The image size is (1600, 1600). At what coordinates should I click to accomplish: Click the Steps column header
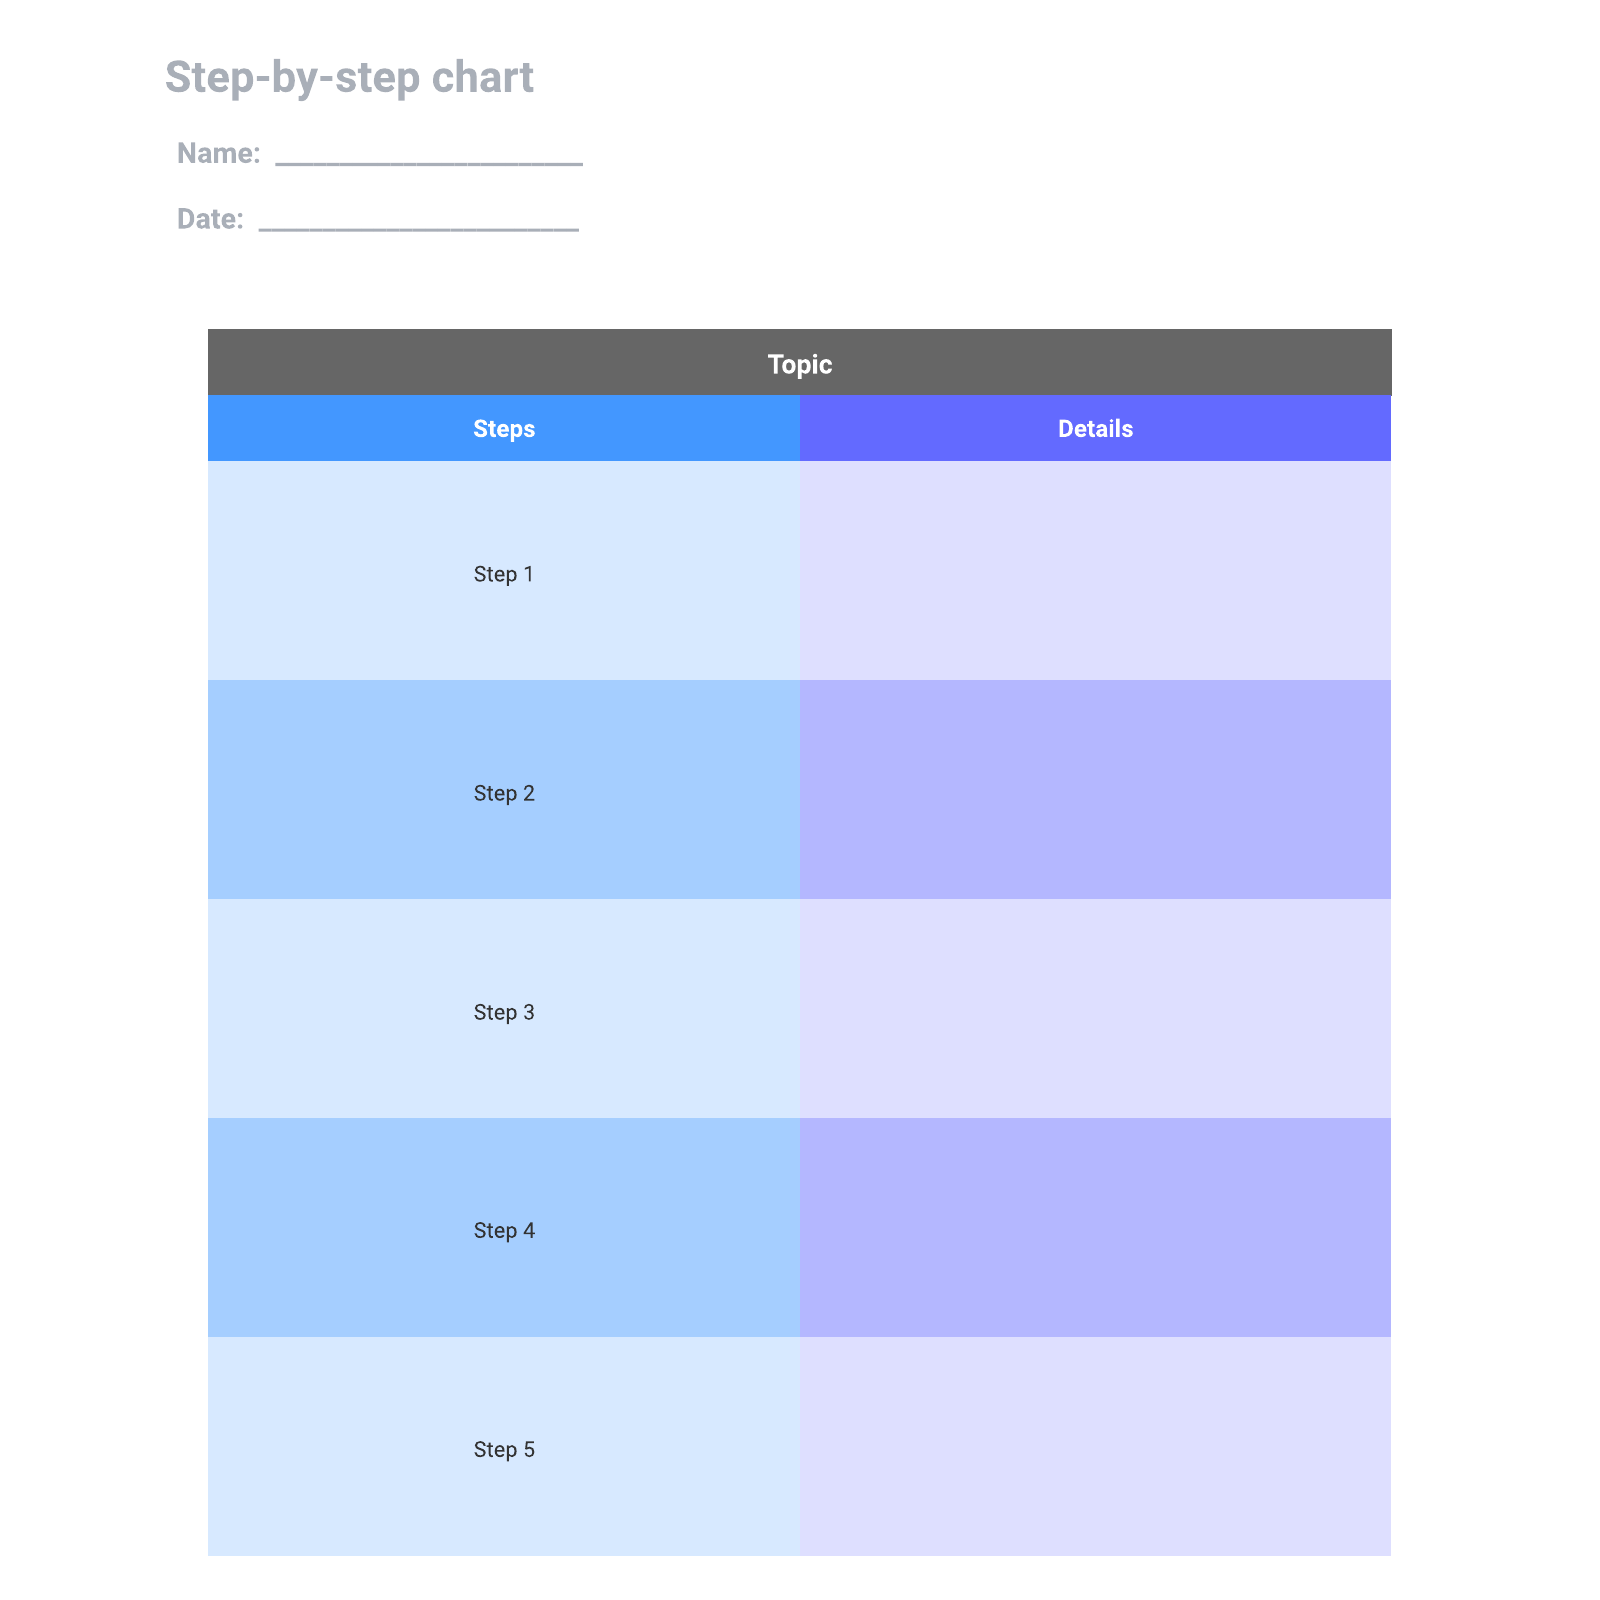[x=504, y=428]
